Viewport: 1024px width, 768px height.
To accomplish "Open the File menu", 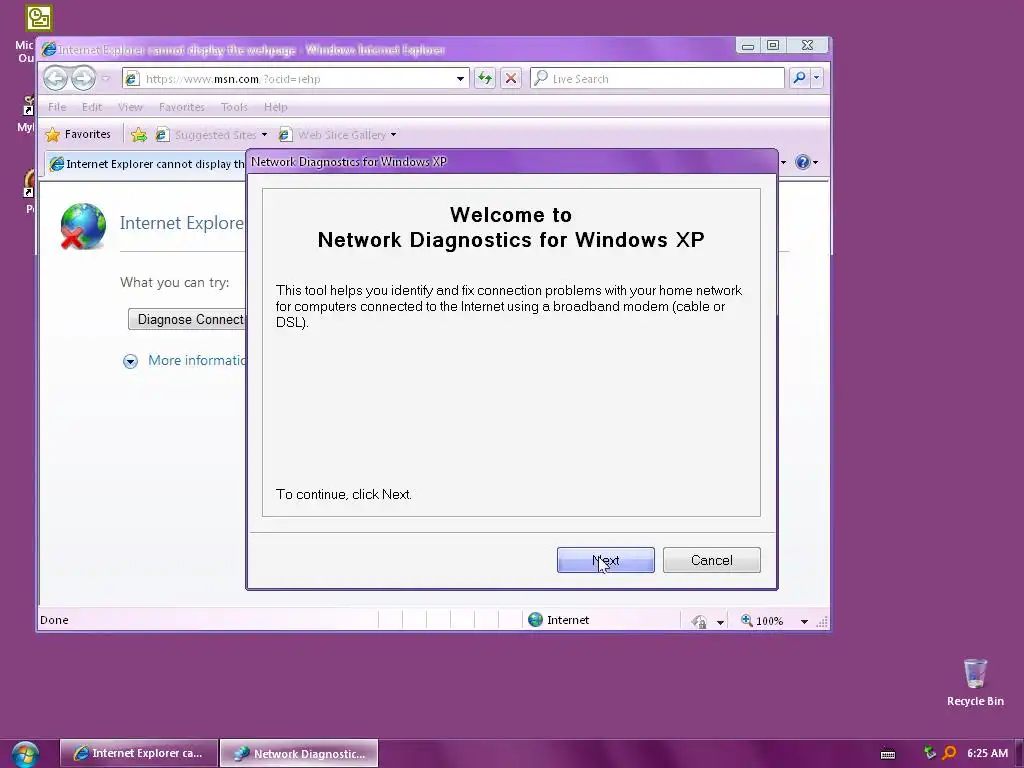I will coord(57,107).
